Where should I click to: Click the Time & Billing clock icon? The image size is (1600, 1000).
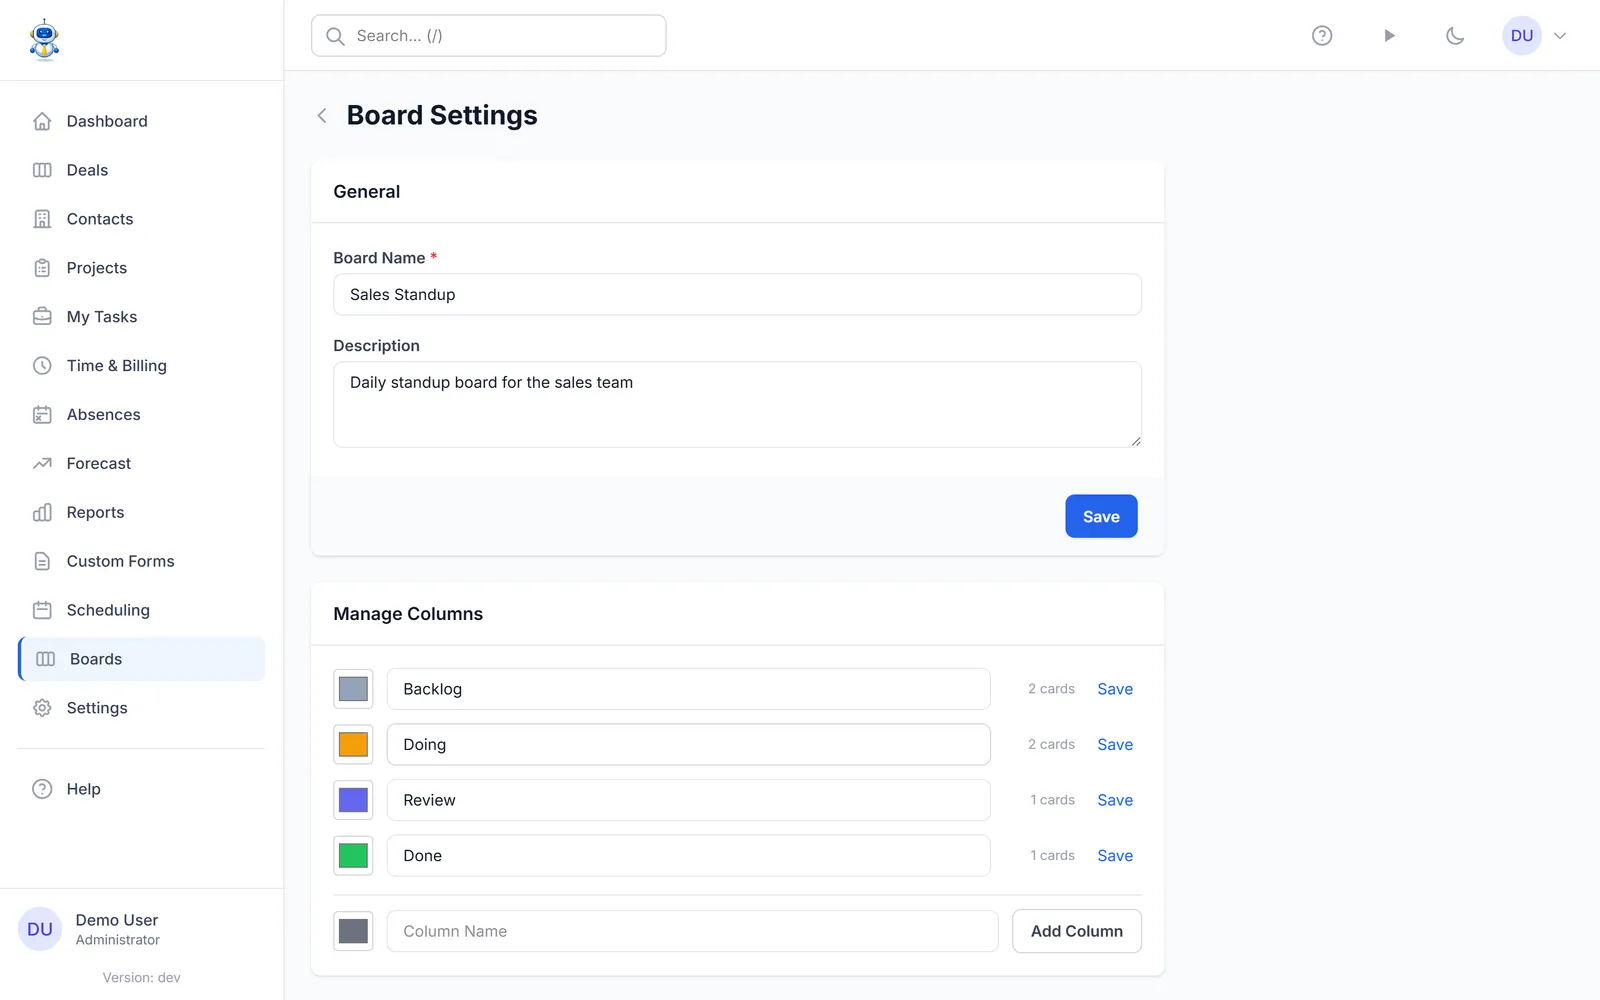pyautogui.click(x=42, y=366)
